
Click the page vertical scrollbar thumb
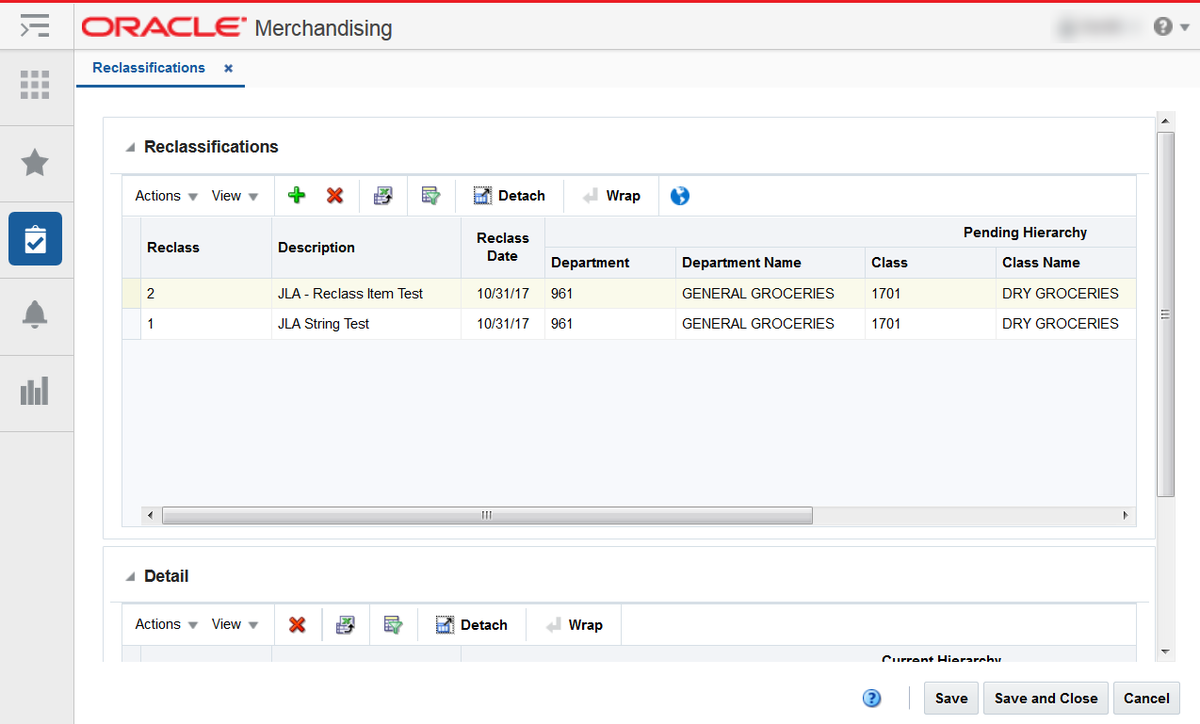1165,313
